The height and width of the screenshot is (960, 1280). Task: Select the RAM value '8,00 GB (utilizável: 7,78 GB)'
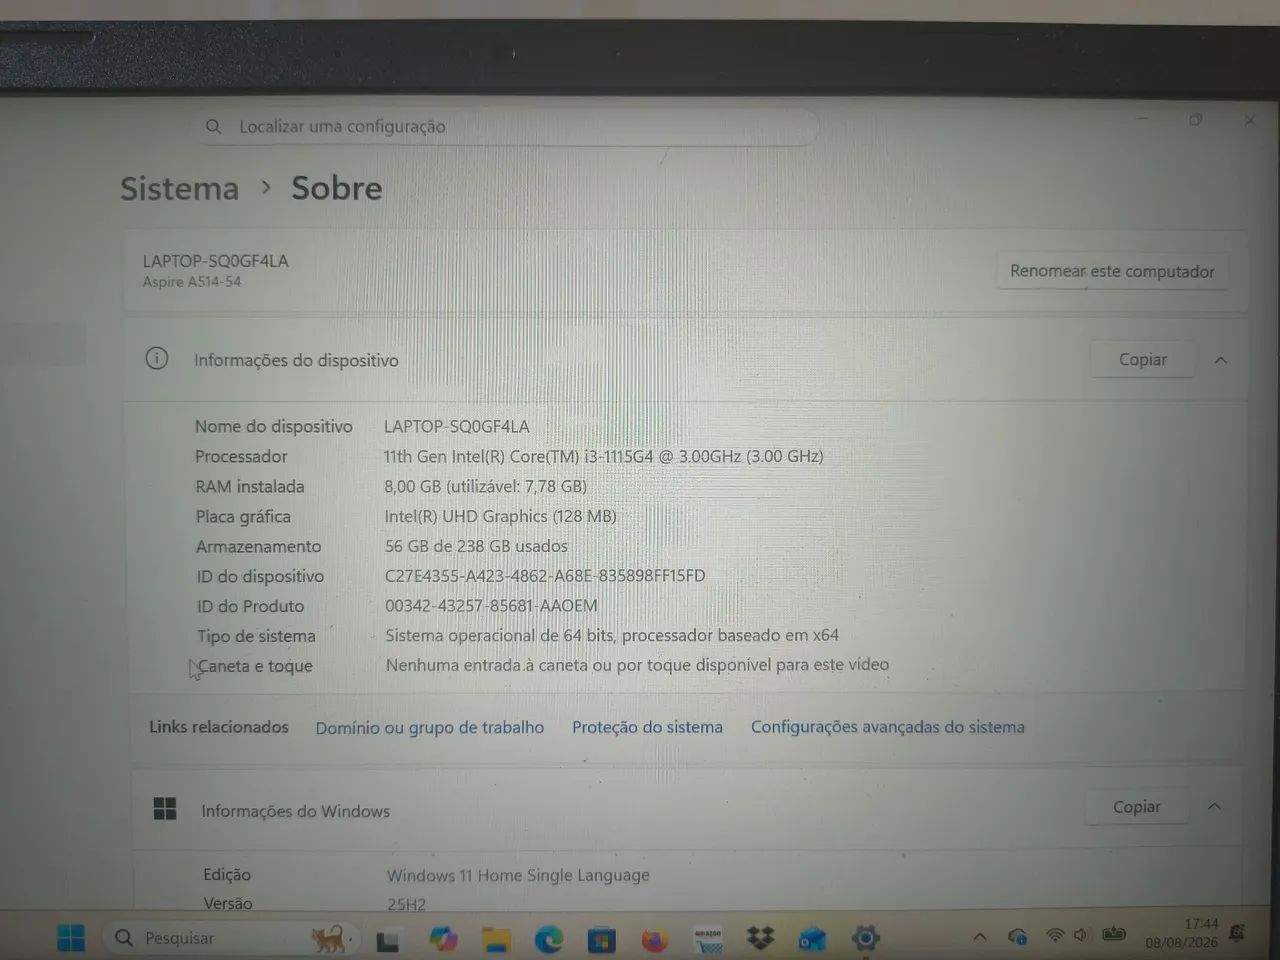coord(485,486)
